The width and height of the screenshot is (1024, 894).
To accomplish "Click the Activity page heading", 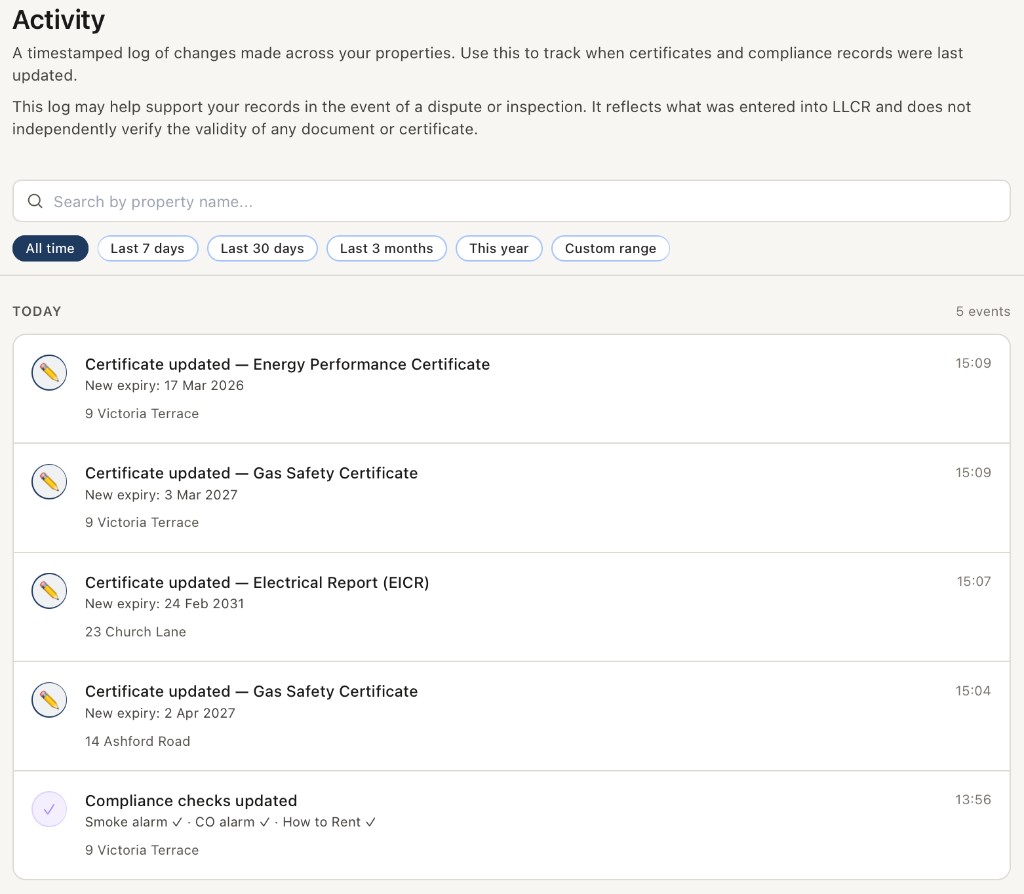I will click(58, 20).
